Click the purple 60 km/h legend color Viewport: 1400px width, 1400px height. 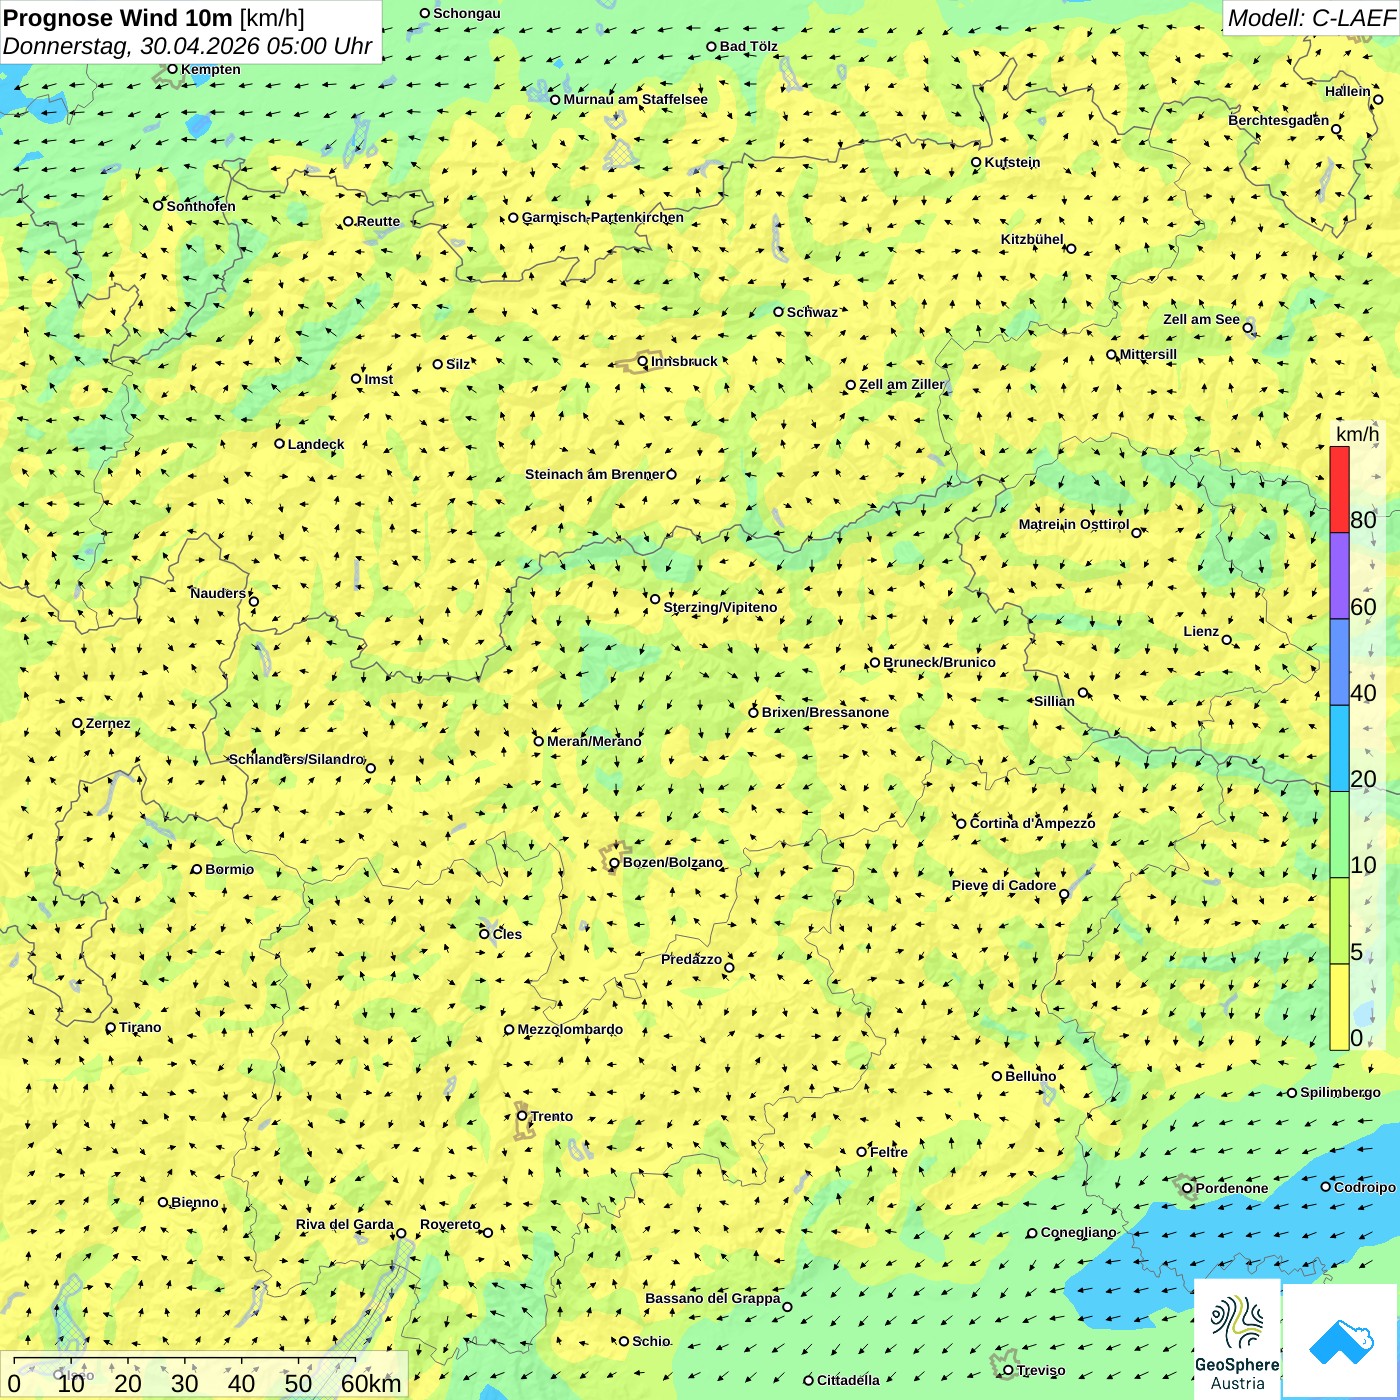coord(1339,576)
